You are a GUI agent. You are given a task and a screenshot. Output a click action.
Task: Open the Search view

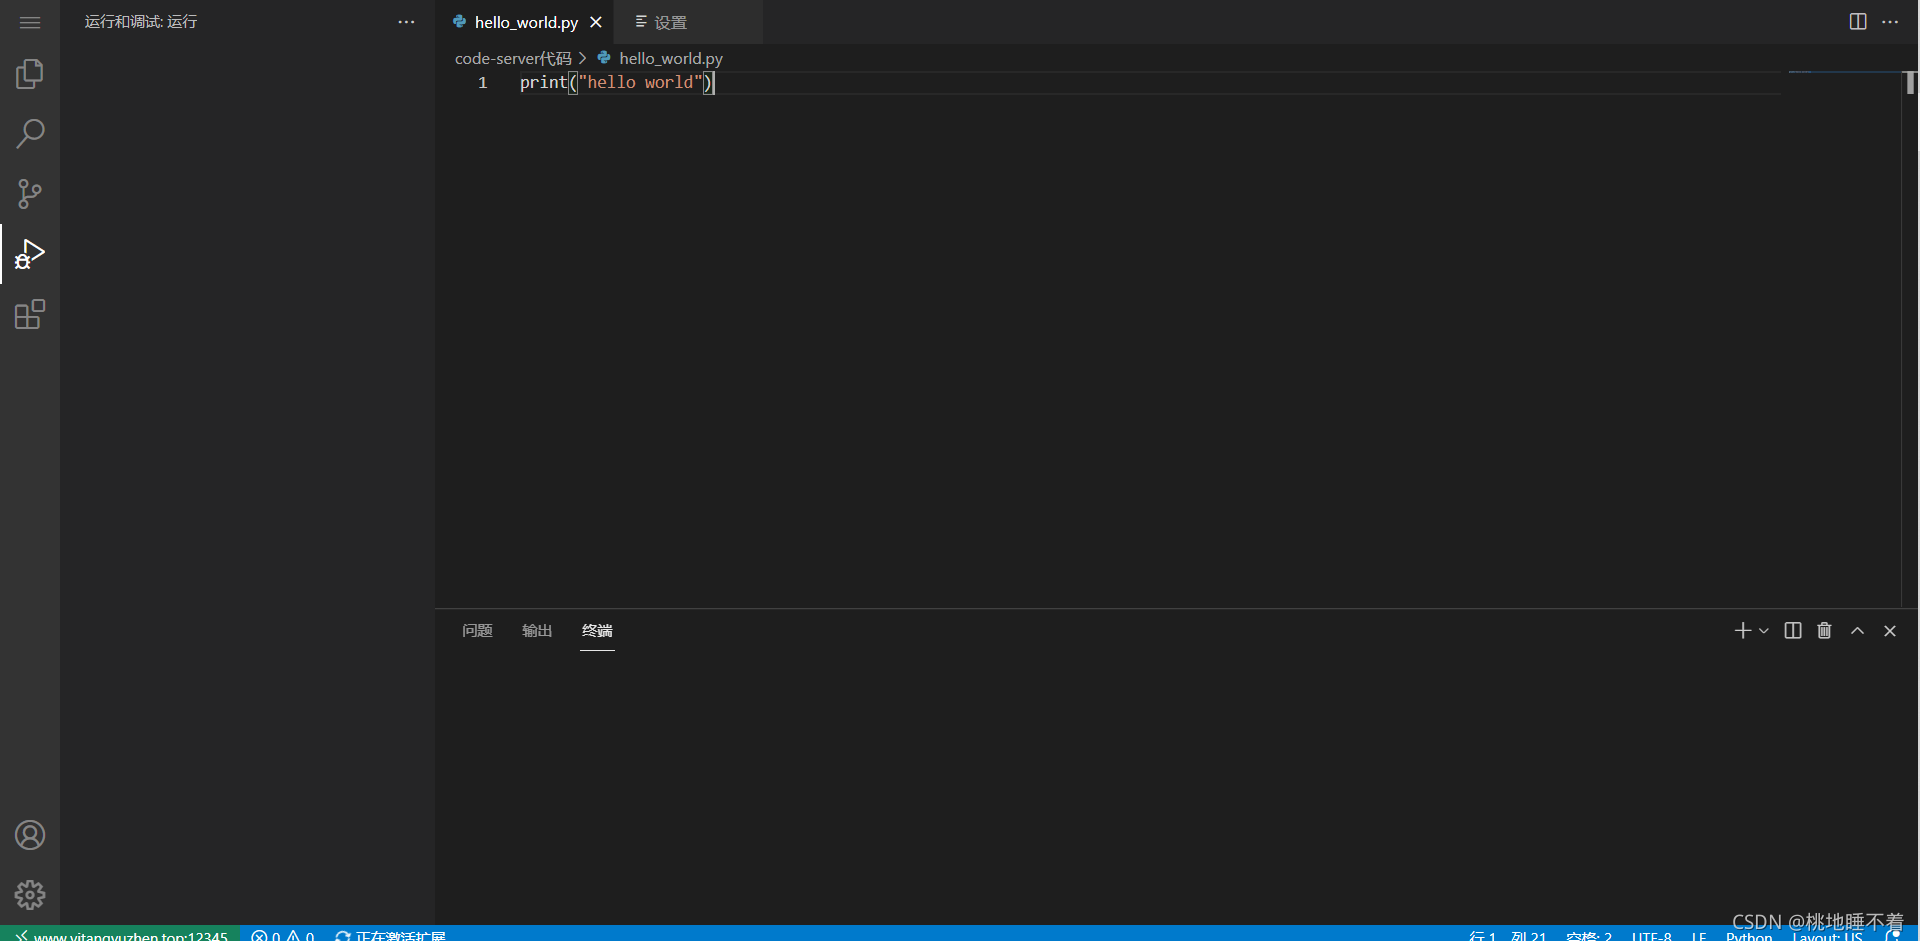coord(30,134)
